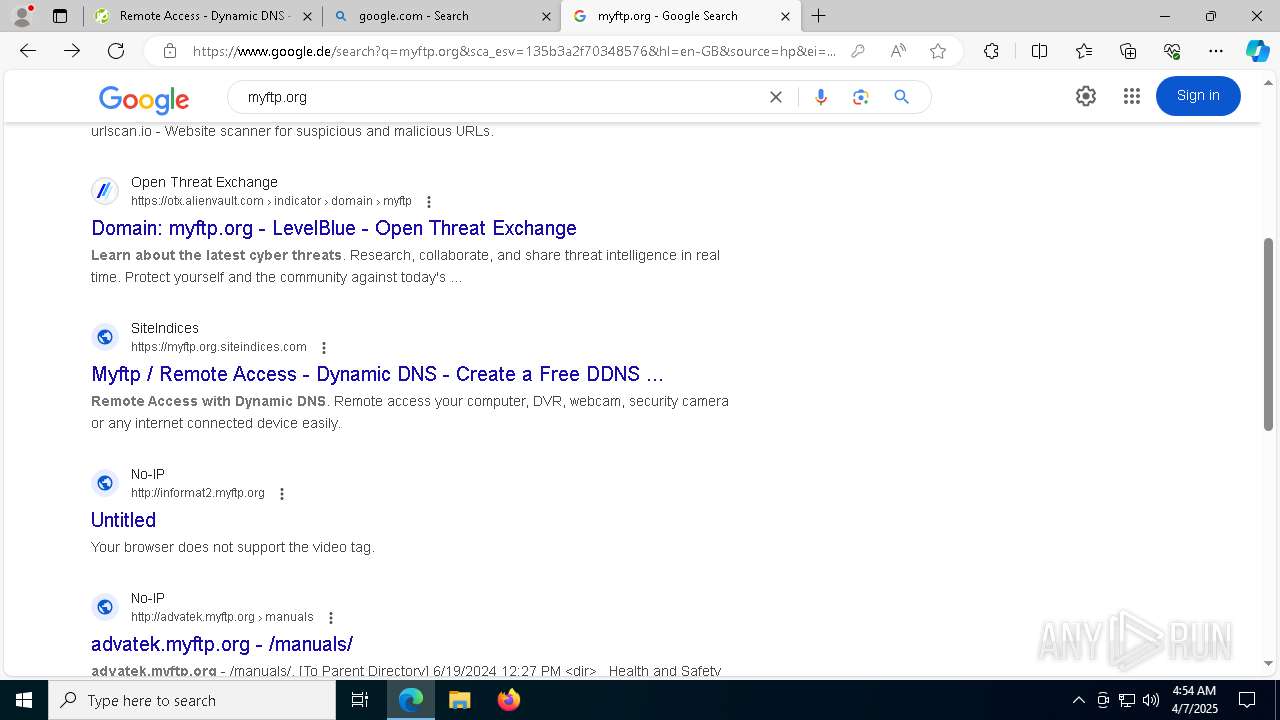The width and height of the screenshot is (1280, 720).
Task: View site information lock icon
Action: click(170, 51)
